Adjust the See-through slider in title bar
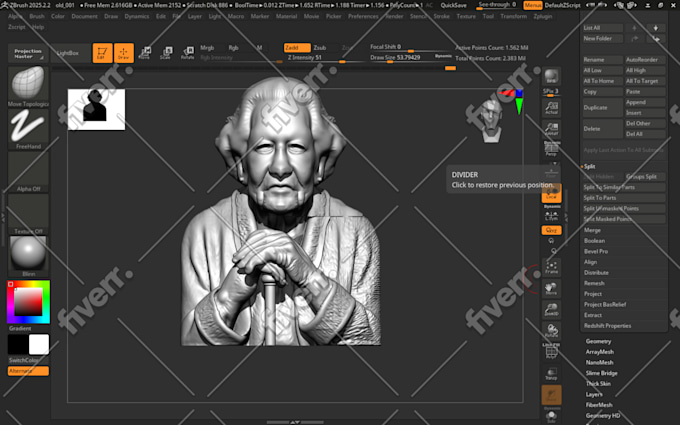Screen dimensions: 680x425 pos(497,5)
